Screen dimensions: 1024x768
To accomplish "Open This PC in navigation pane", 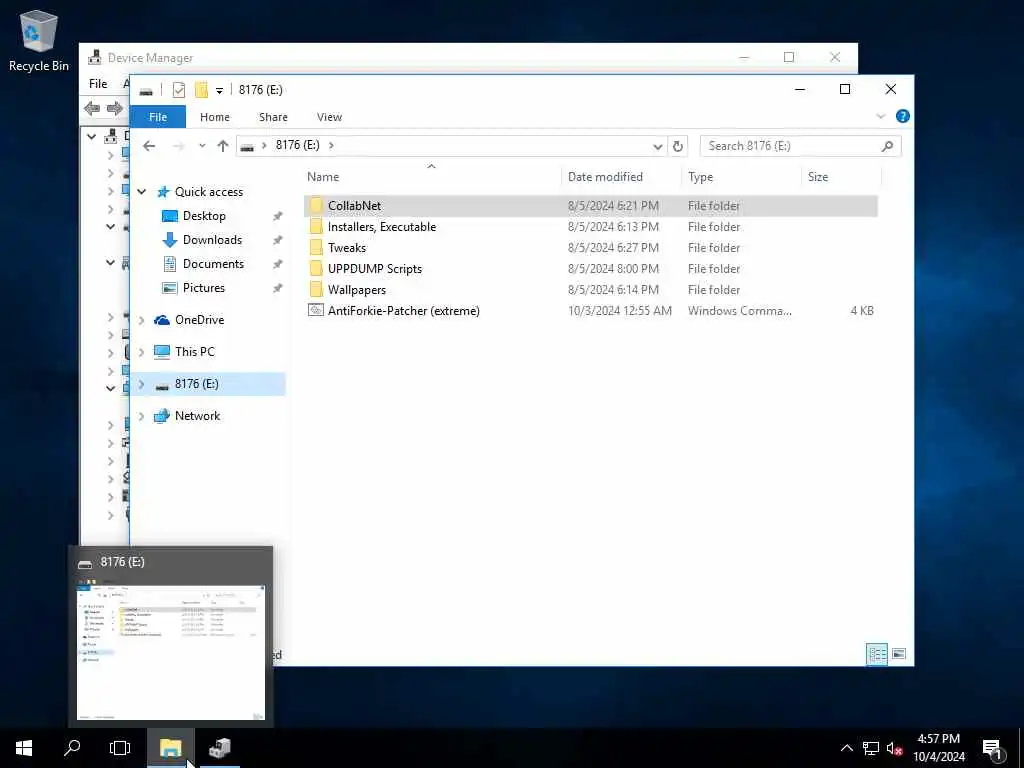I will tap(195, 352).
